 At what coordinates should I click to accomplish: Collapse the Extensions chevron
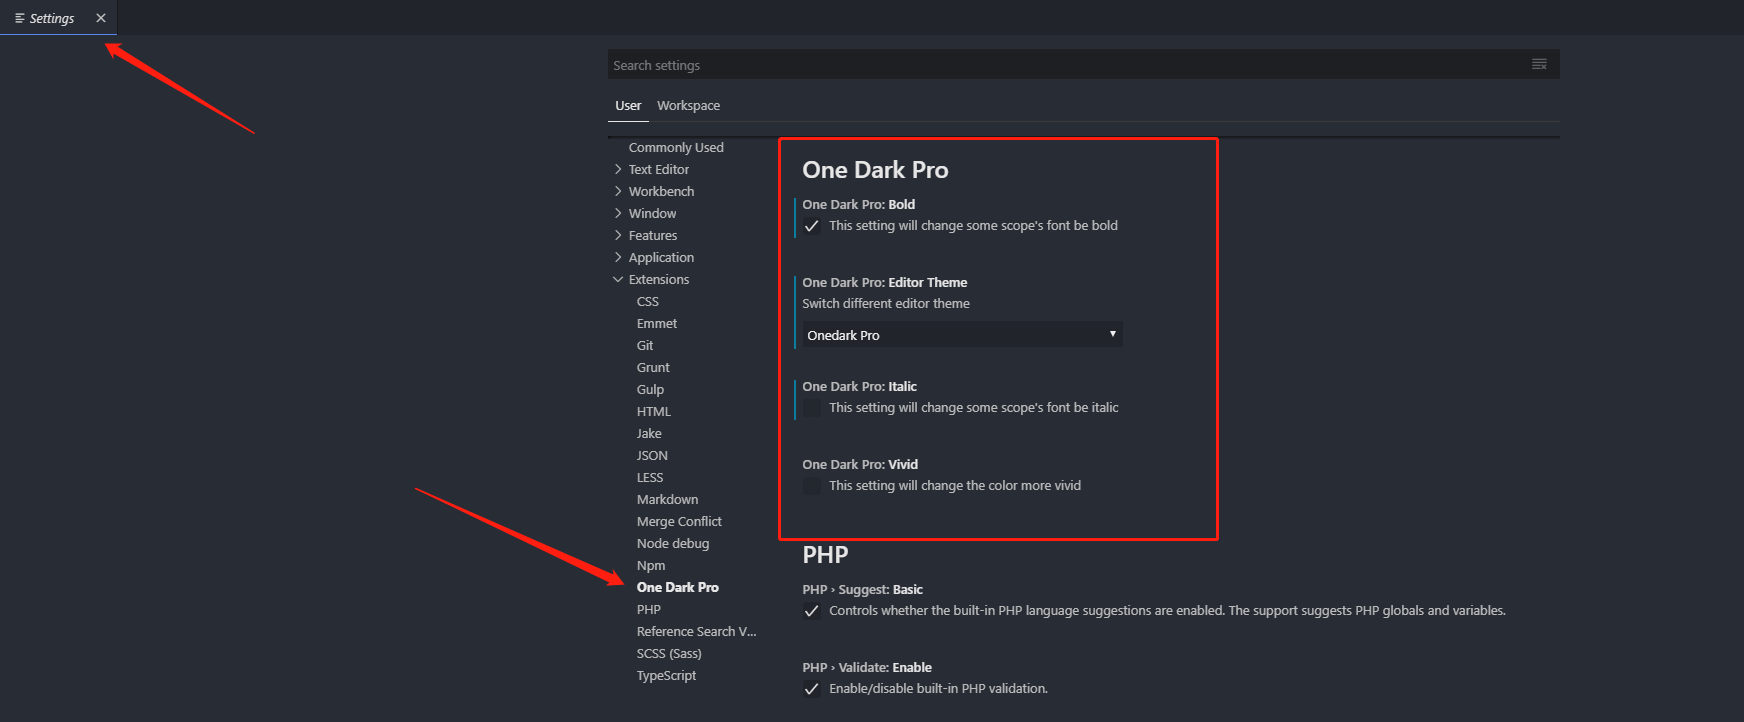pyautogui.click(x=618, y=279)
